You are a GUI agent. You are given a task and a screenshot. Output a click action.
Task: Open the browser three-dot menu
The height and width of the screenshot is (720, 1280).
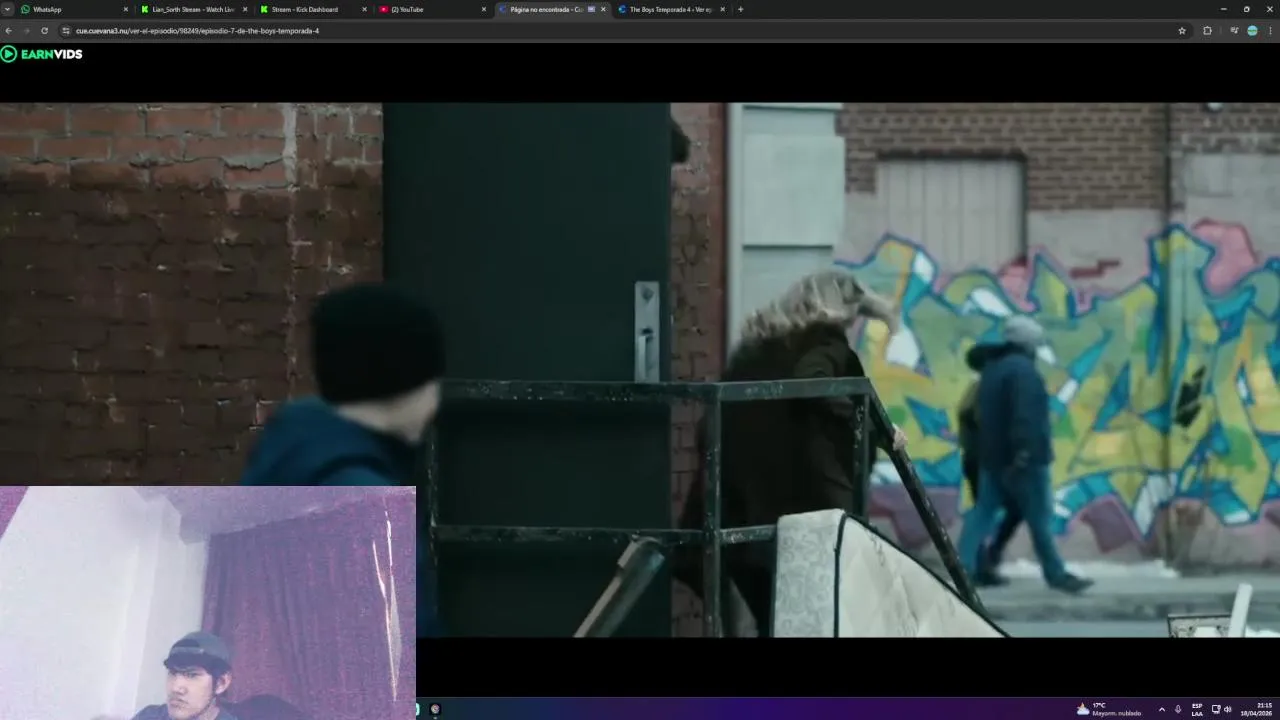click(1270, 31)
